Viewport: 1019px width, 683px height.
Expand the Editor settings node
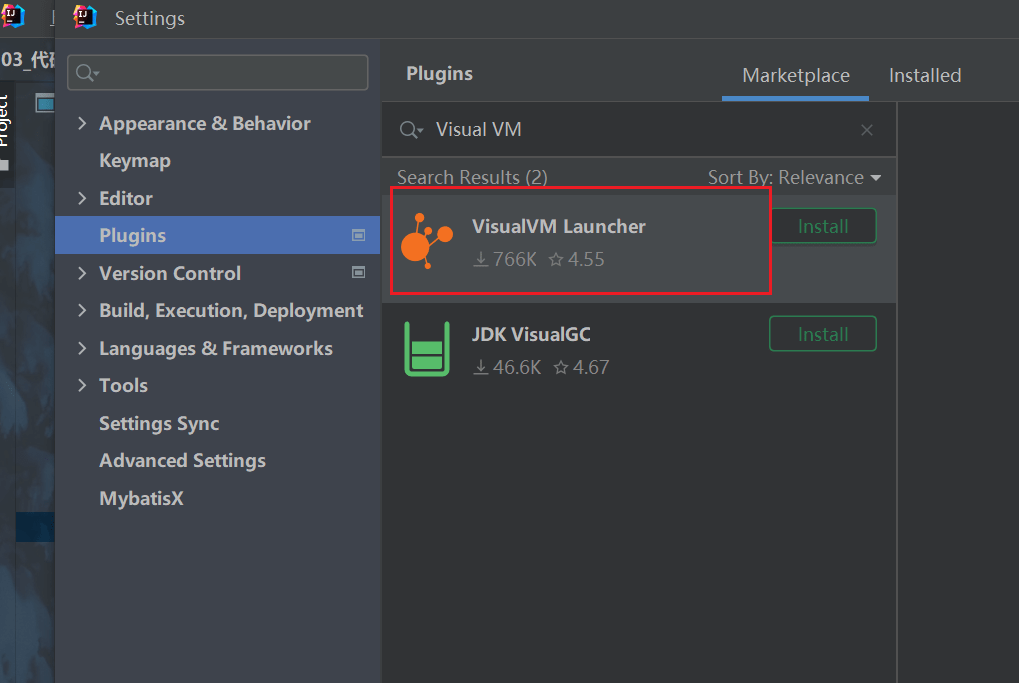[x=82, y=198]
